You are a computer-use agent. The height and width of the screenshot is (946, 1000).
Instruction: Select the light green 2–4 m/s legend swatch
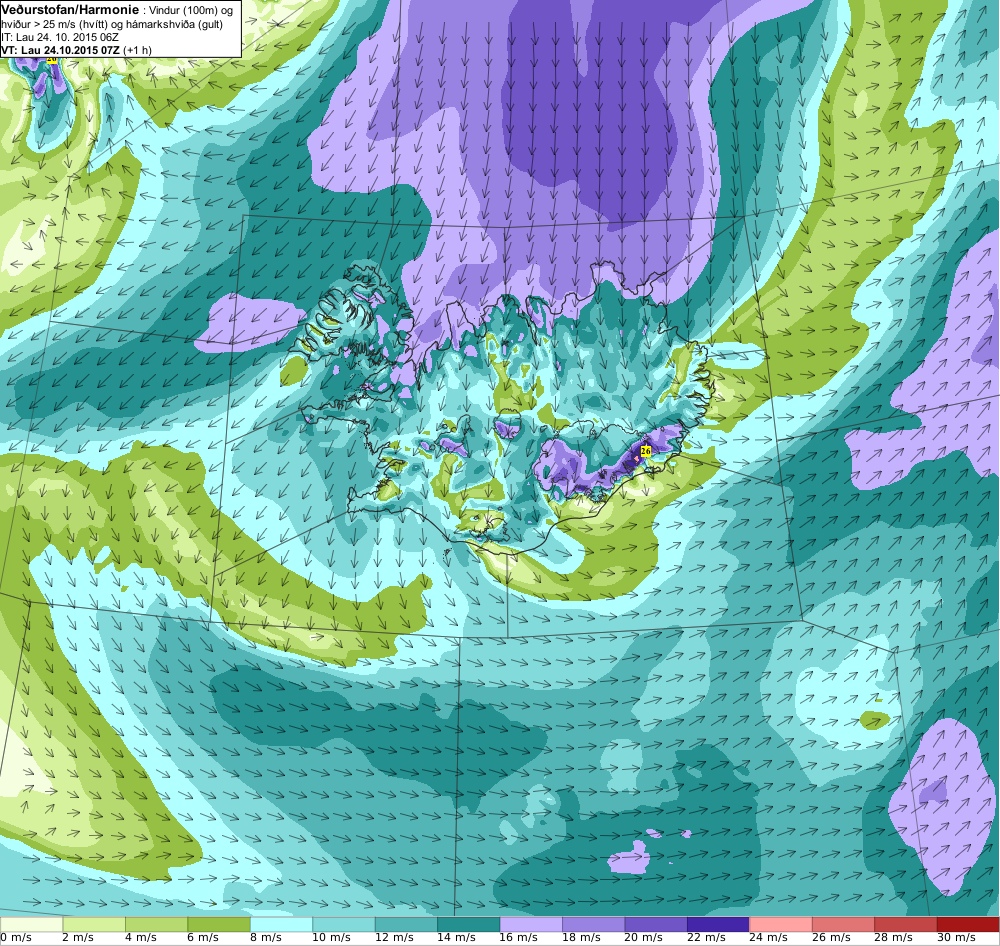point(94,924)
